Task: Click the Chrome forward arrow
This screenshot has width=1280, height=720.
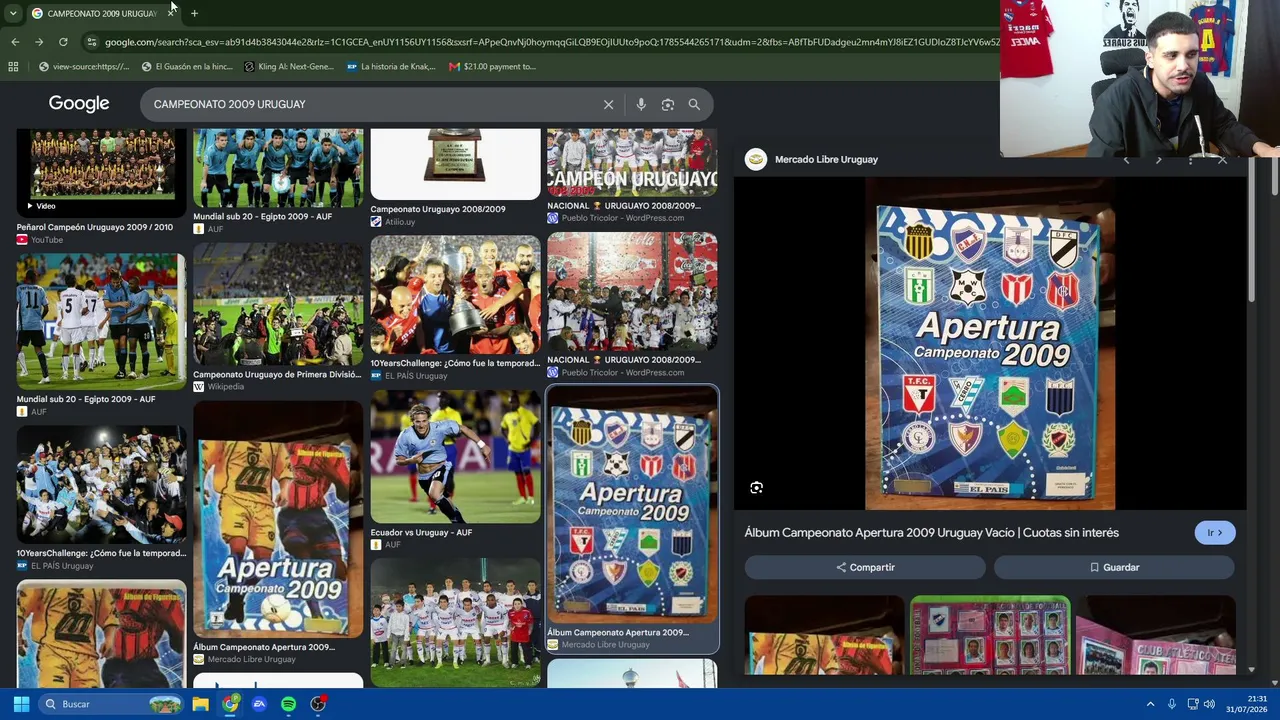Action: pyautogui.click(x=39, y=42)
